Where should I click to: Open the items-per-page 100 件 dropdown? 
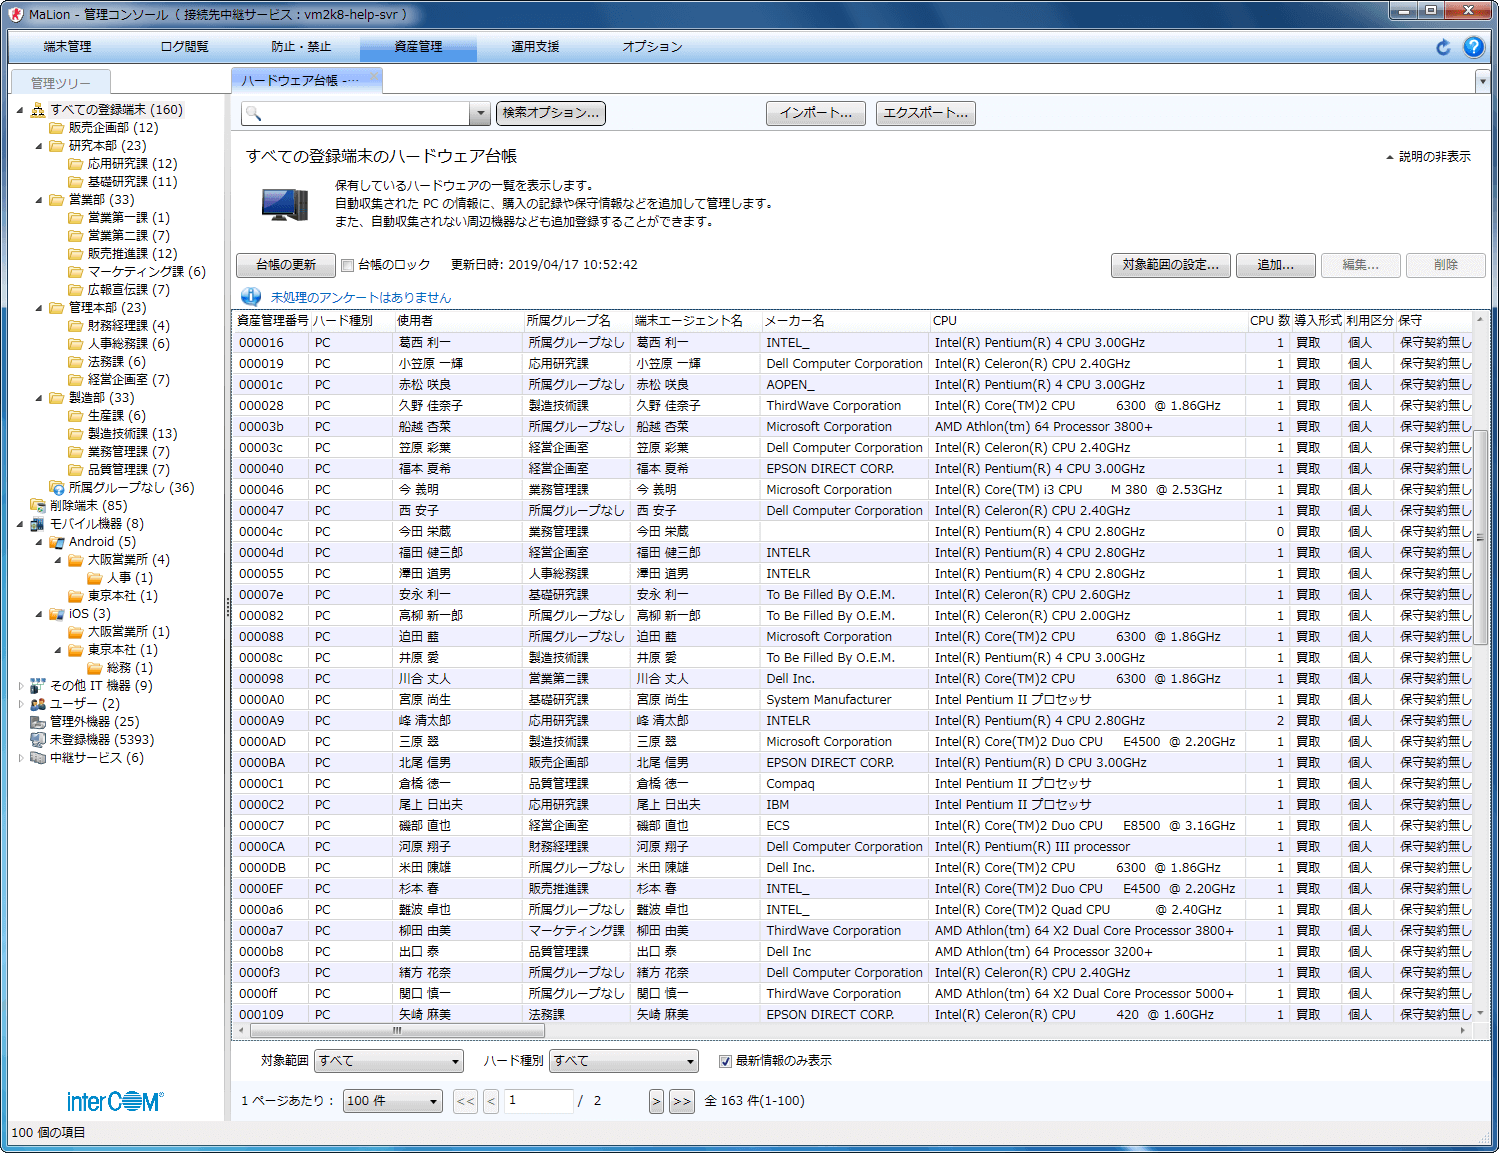click(392, 1101)
